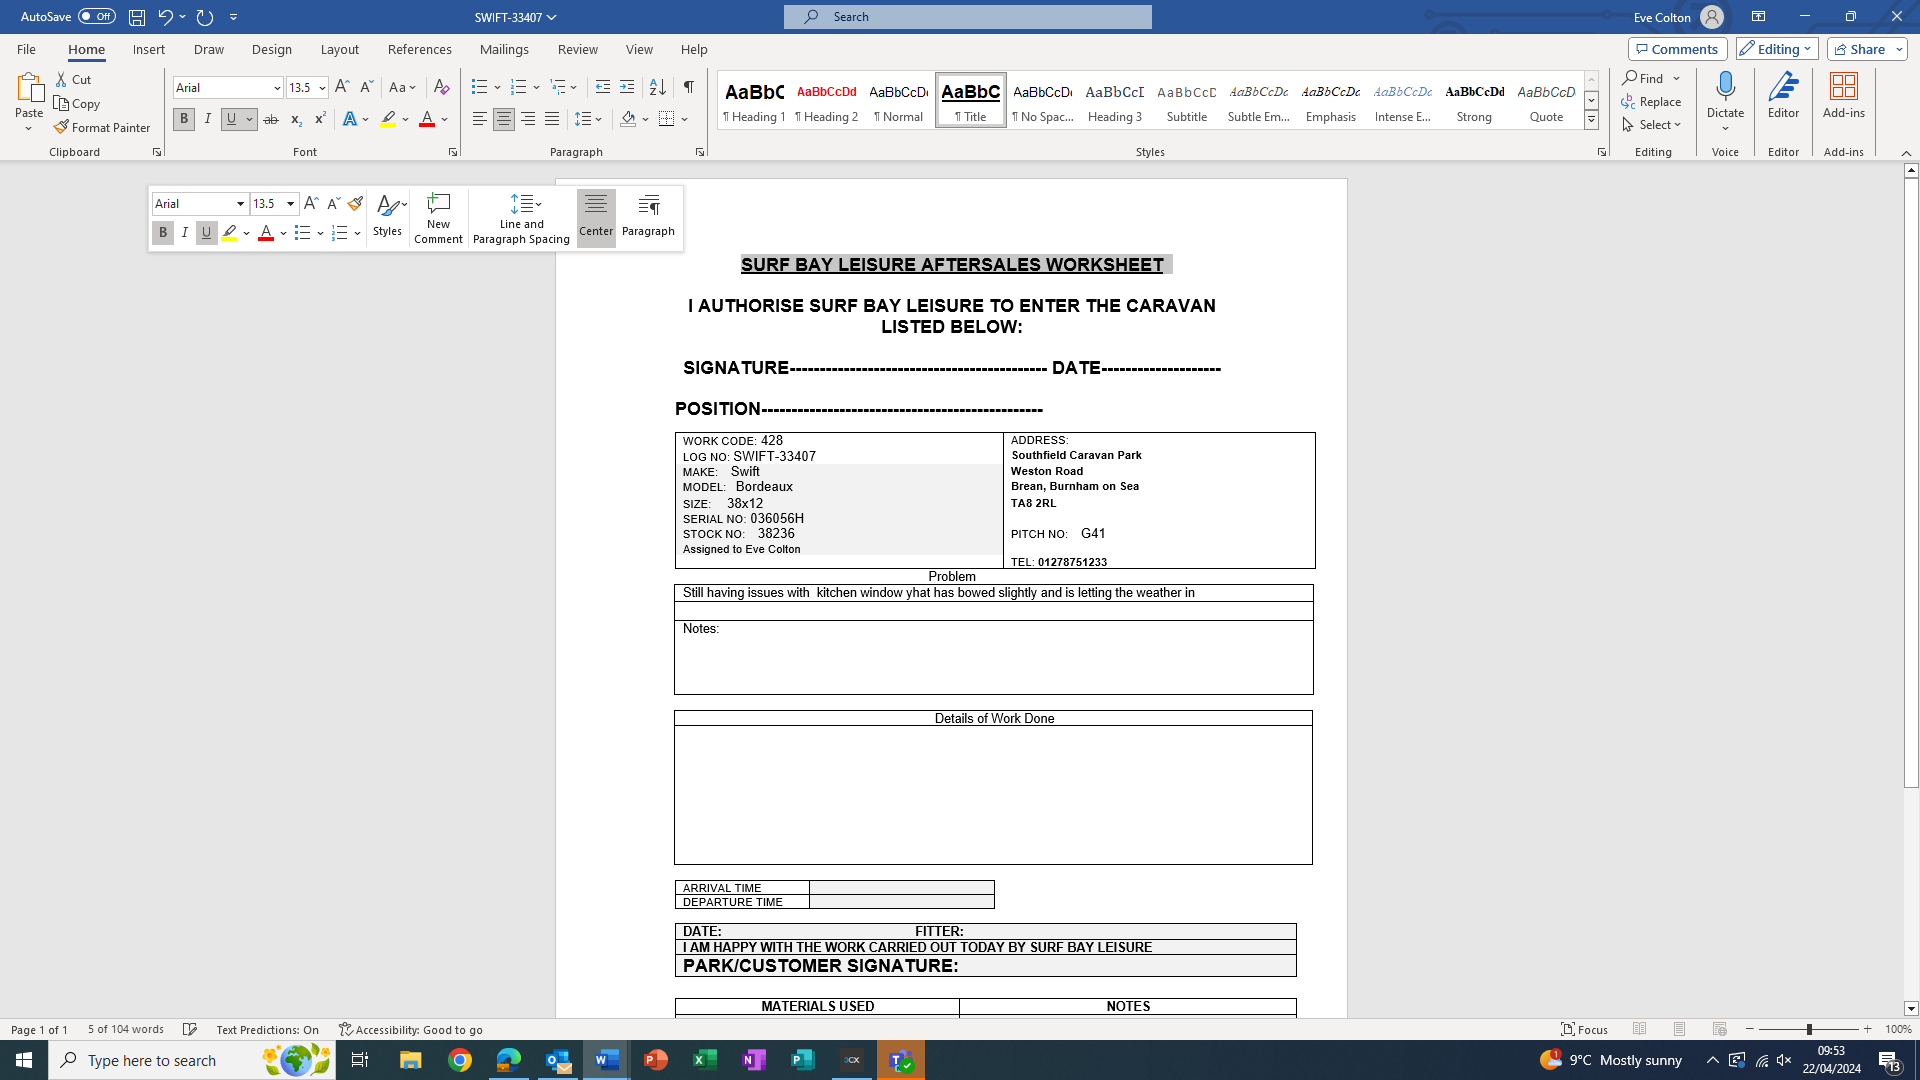Open the Dictate microphone tool
Image resolution: width=1920 pixels, height=1080 pixels.
coord(1725,88)
